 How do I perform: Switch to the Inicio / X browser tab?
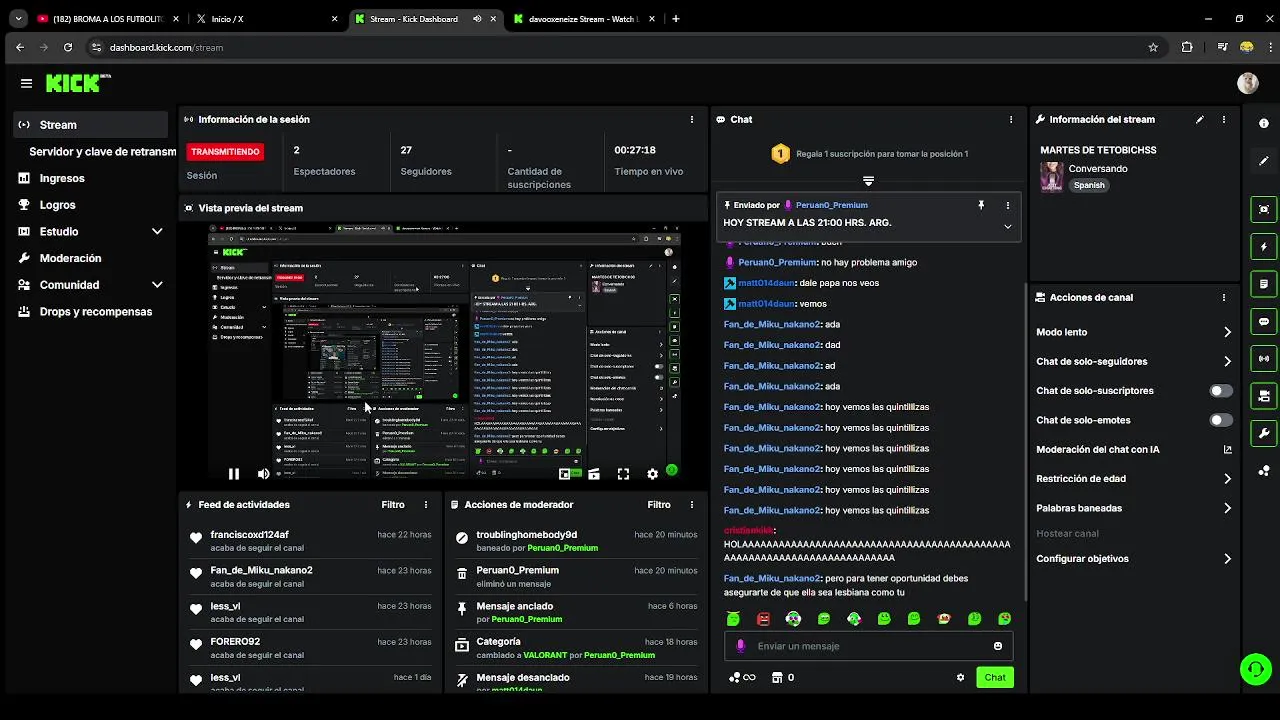pyautogui.click(x=268, y=19)
